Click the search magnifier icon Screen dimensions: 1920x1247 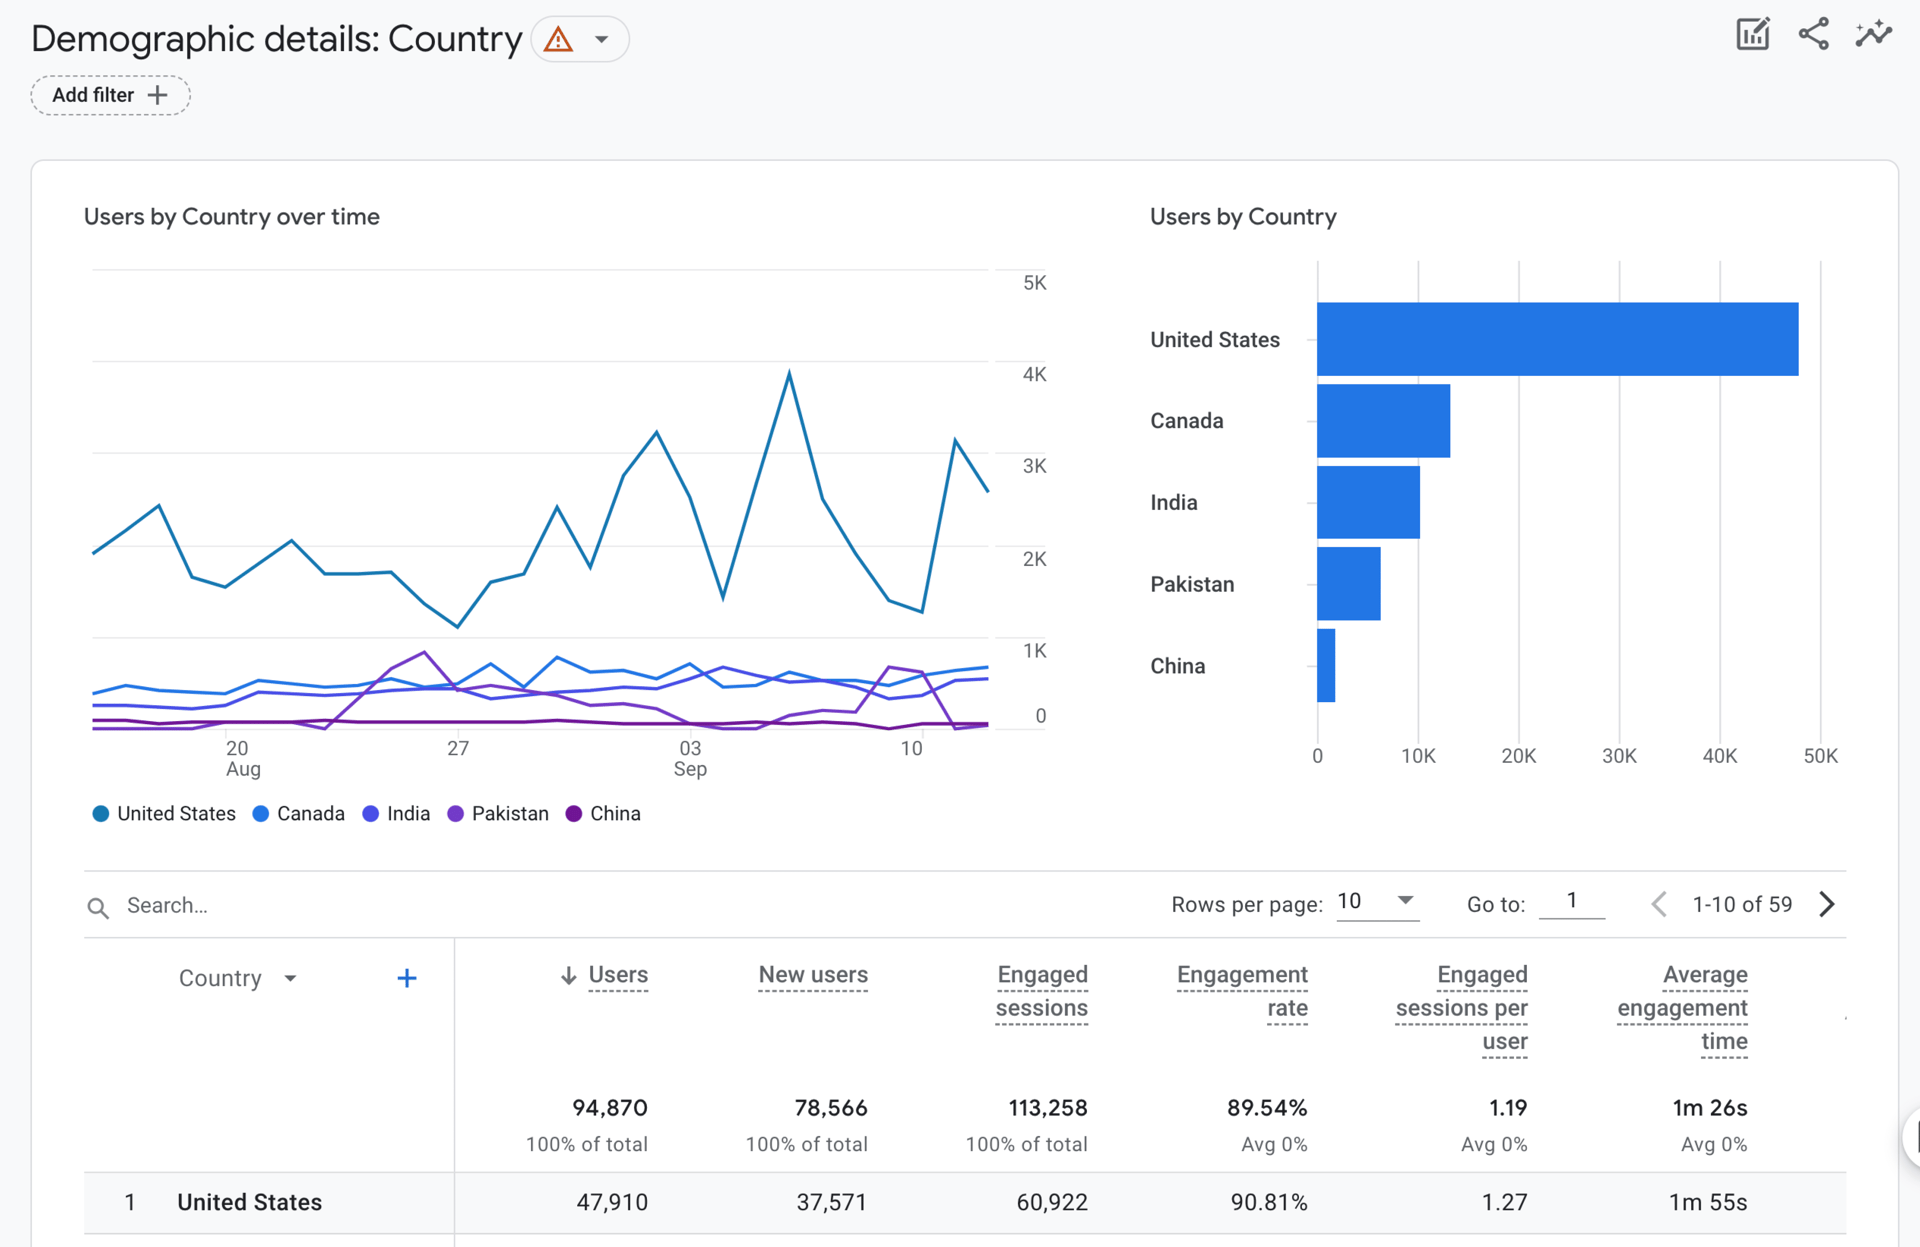(98, 906)
